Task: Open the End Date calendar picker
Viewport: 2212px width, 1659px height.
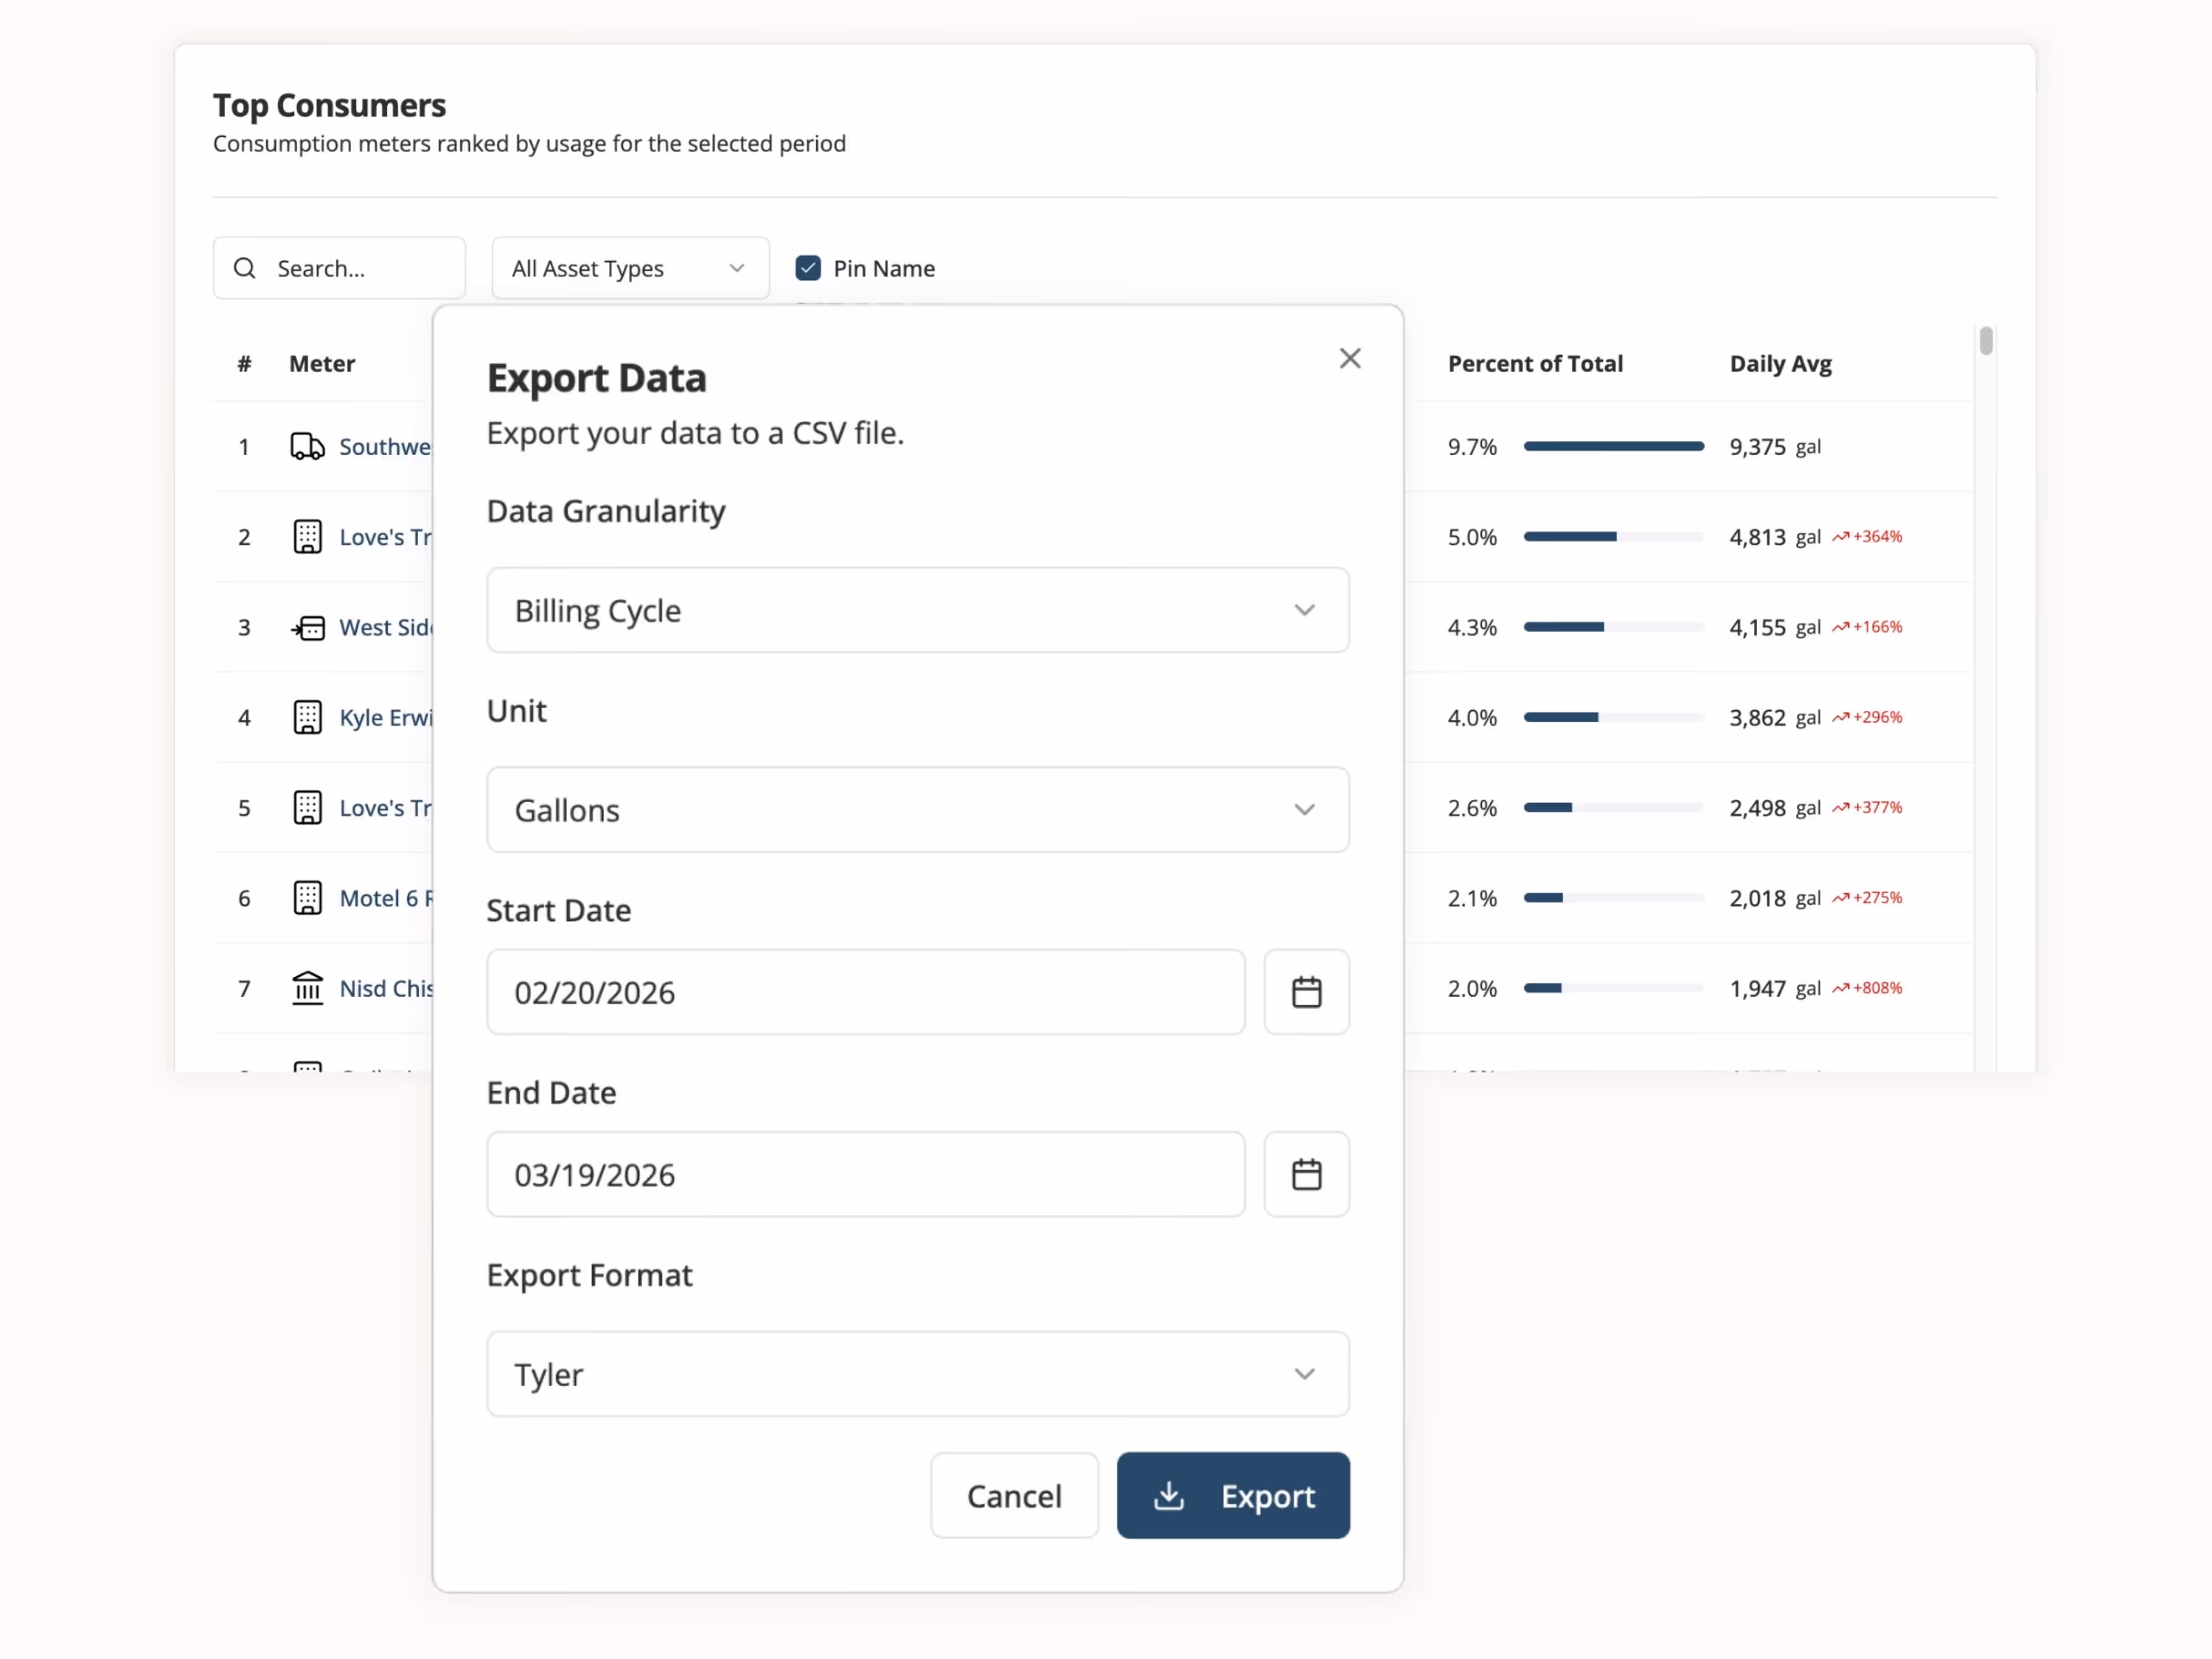Action: point(1307,1174)
